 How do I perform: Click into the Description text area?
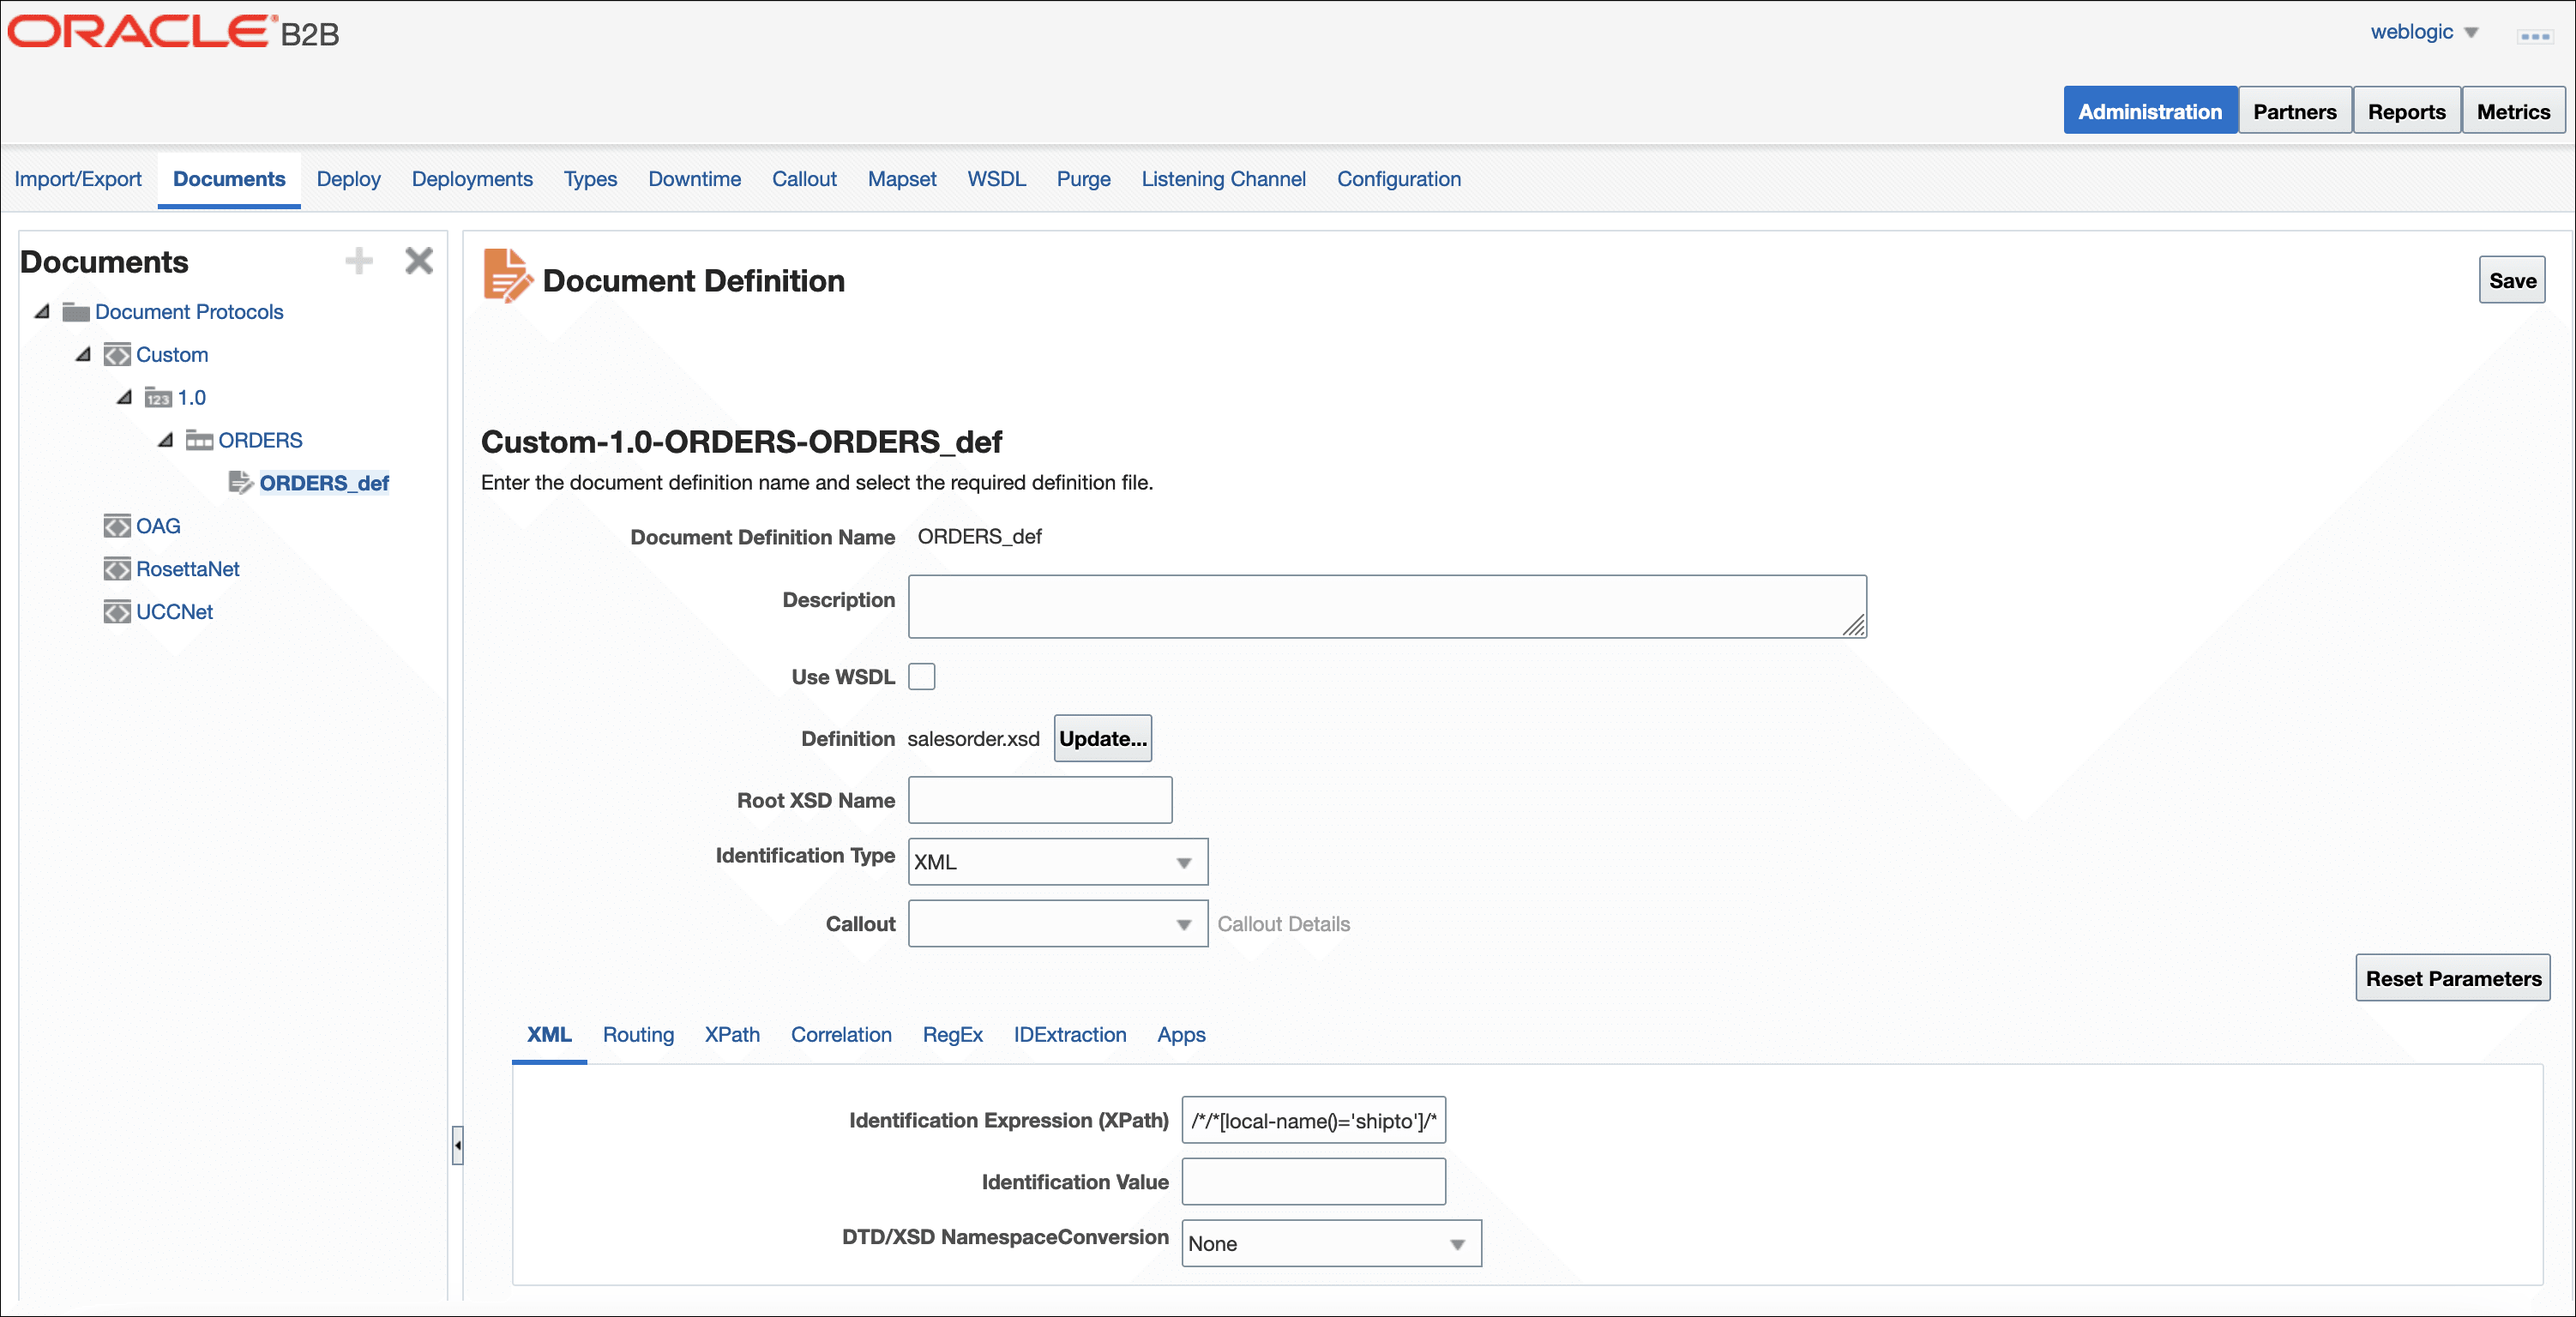[1387, 606]
